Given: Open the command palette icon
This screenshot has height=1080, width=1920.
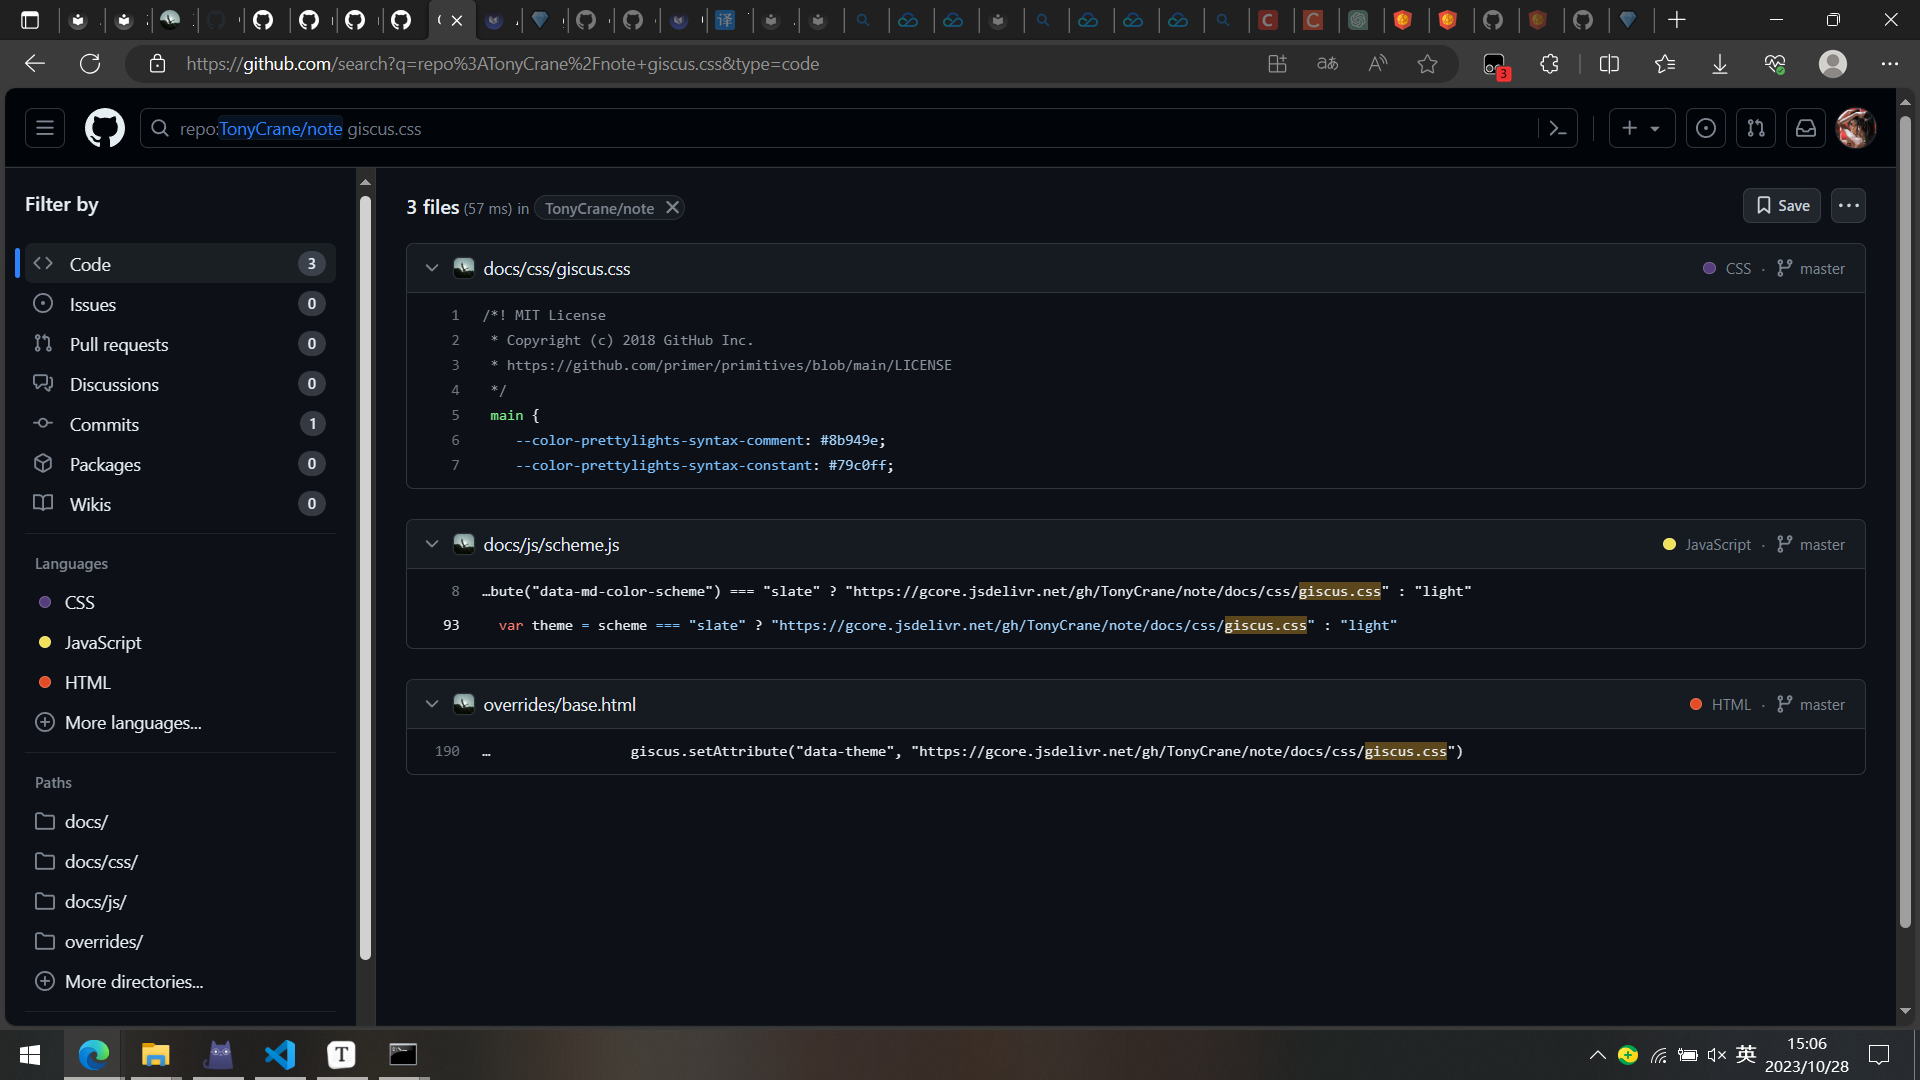Looking at the screenshot, I should coord(1557,128).
